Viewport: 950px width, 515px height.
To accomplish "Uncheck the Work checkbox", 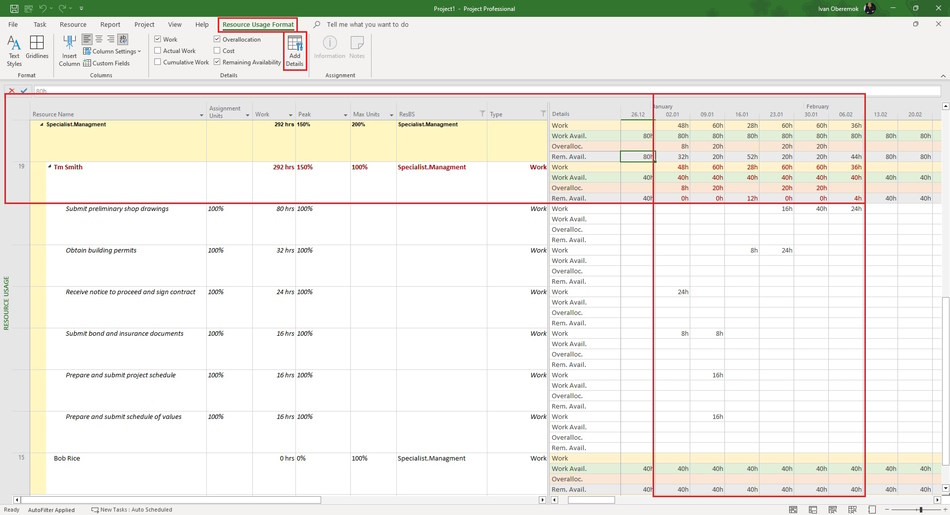I will point(158,39).
